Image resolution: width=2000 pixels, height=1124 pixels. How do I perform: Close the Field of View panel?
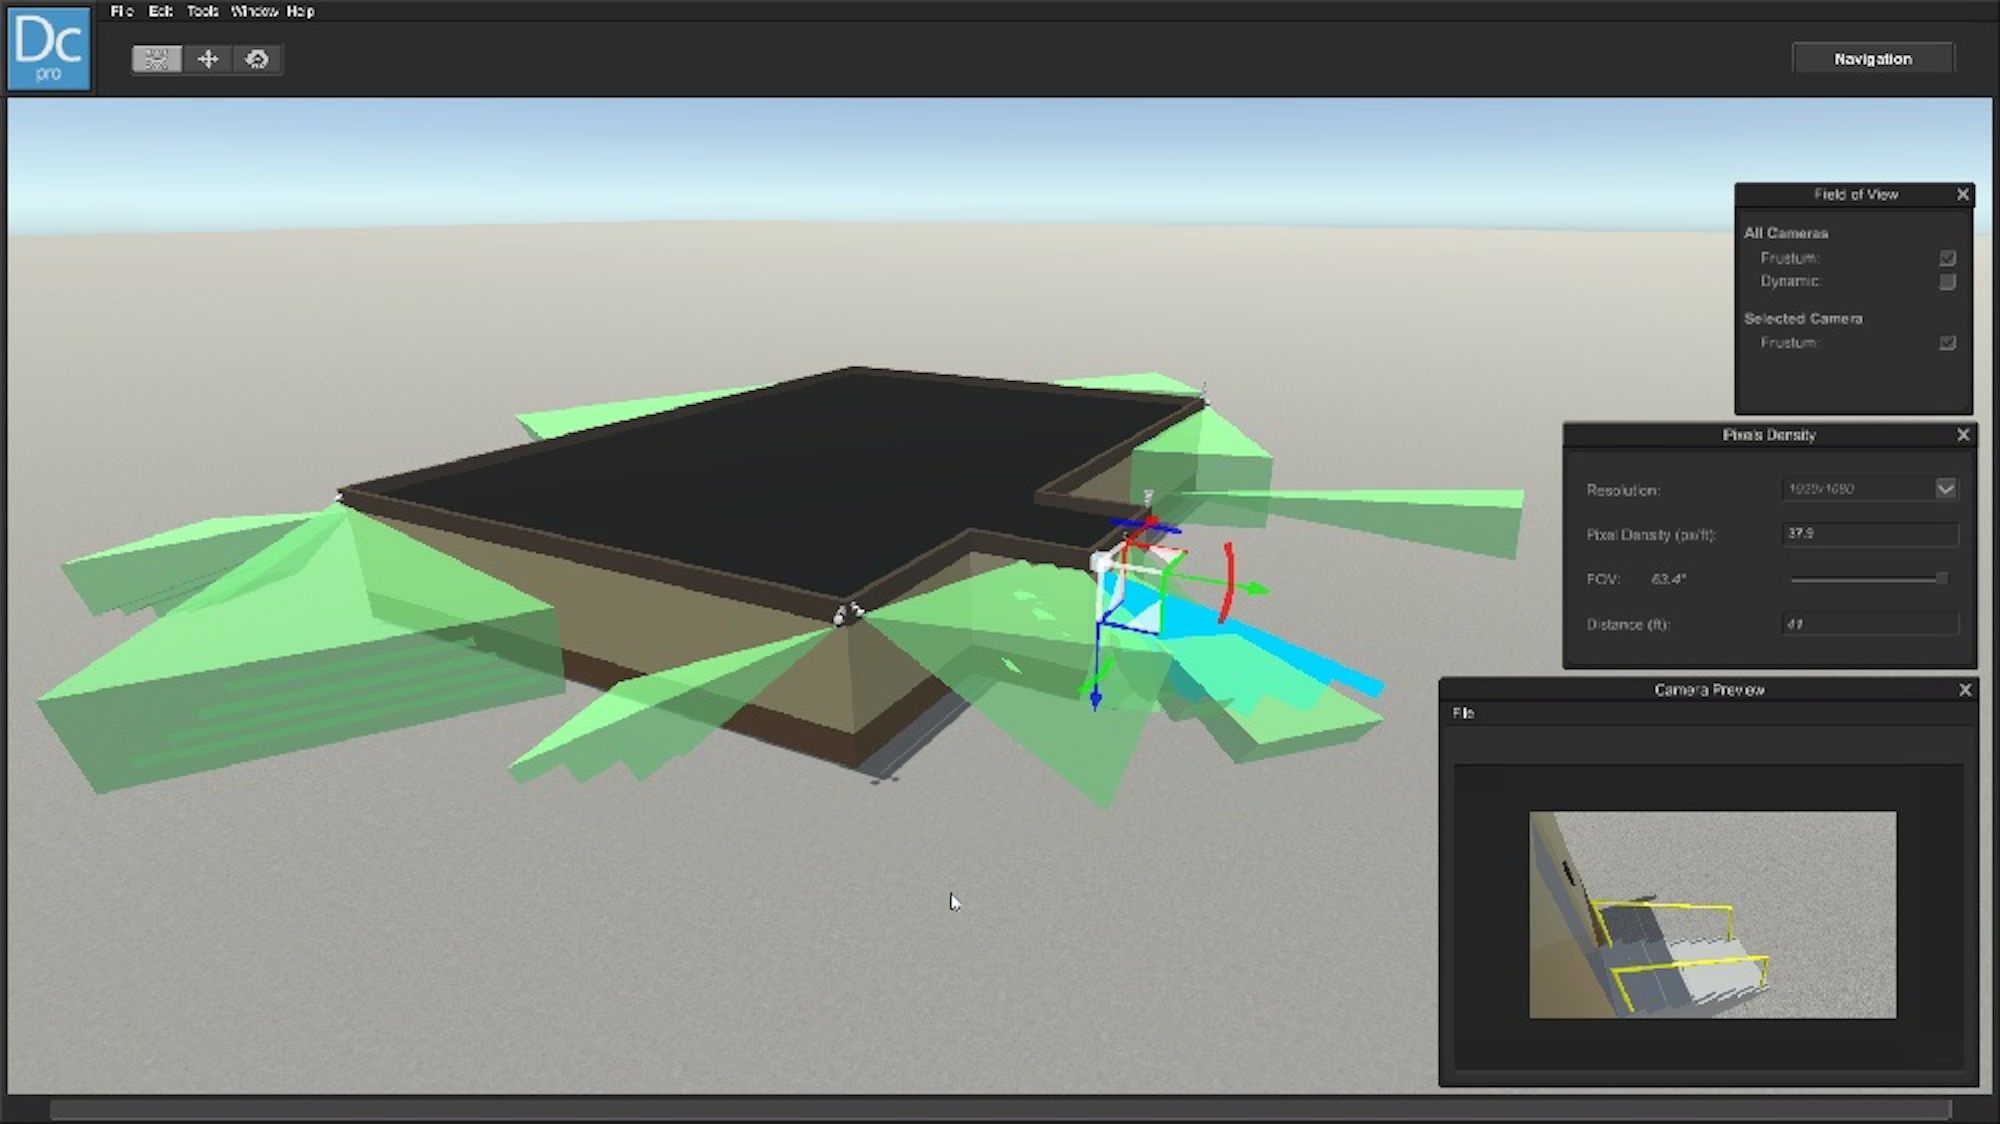[x=1962, y=194]
